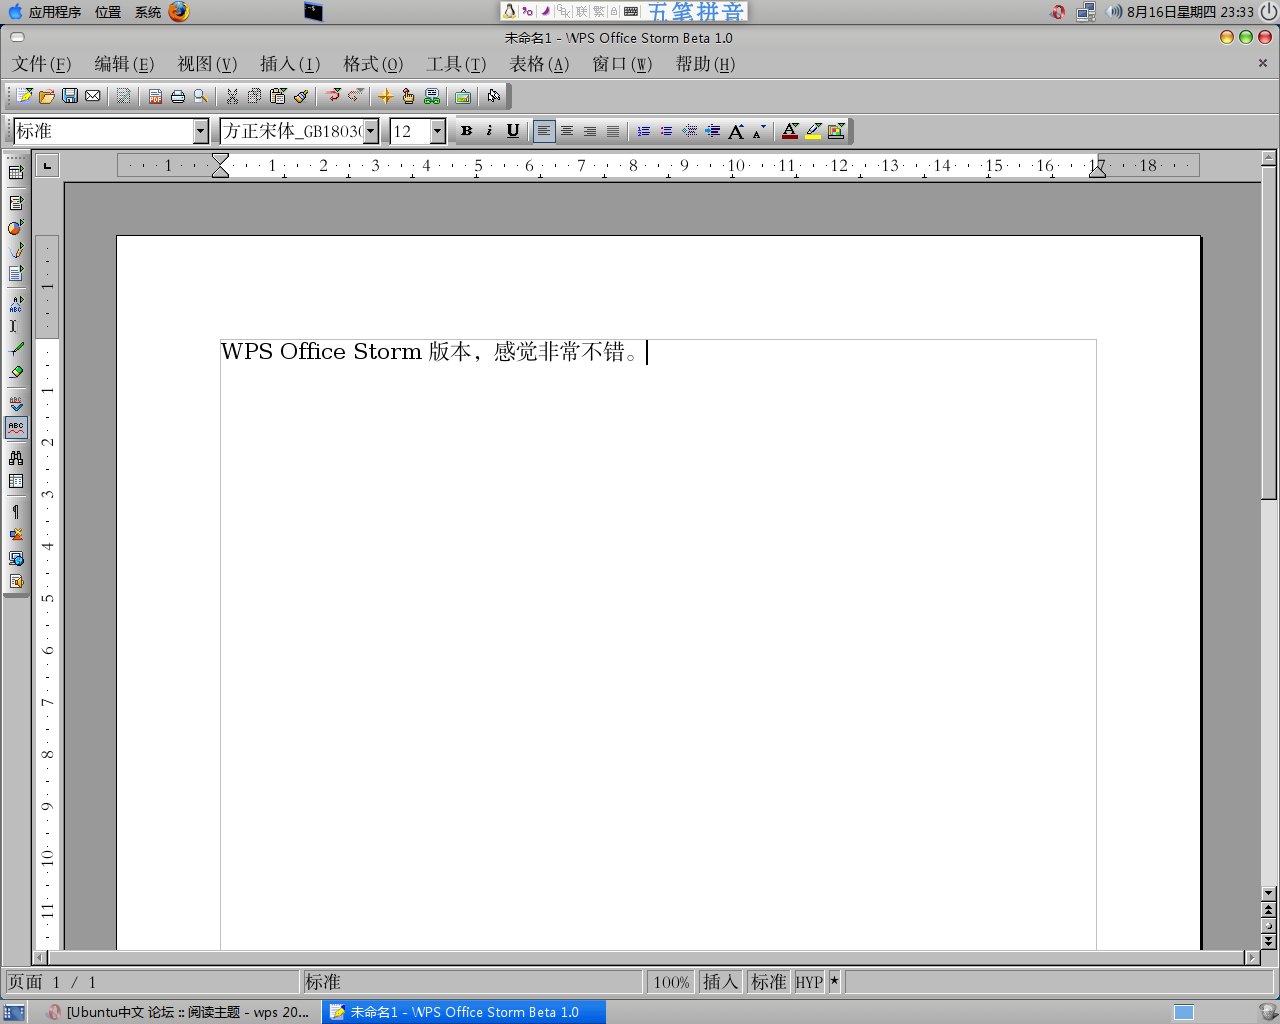The height and width of the screenshot is (1024, 1280).
Task: Open find and replace binoculars icon
Action: click(x=16, y=458)
